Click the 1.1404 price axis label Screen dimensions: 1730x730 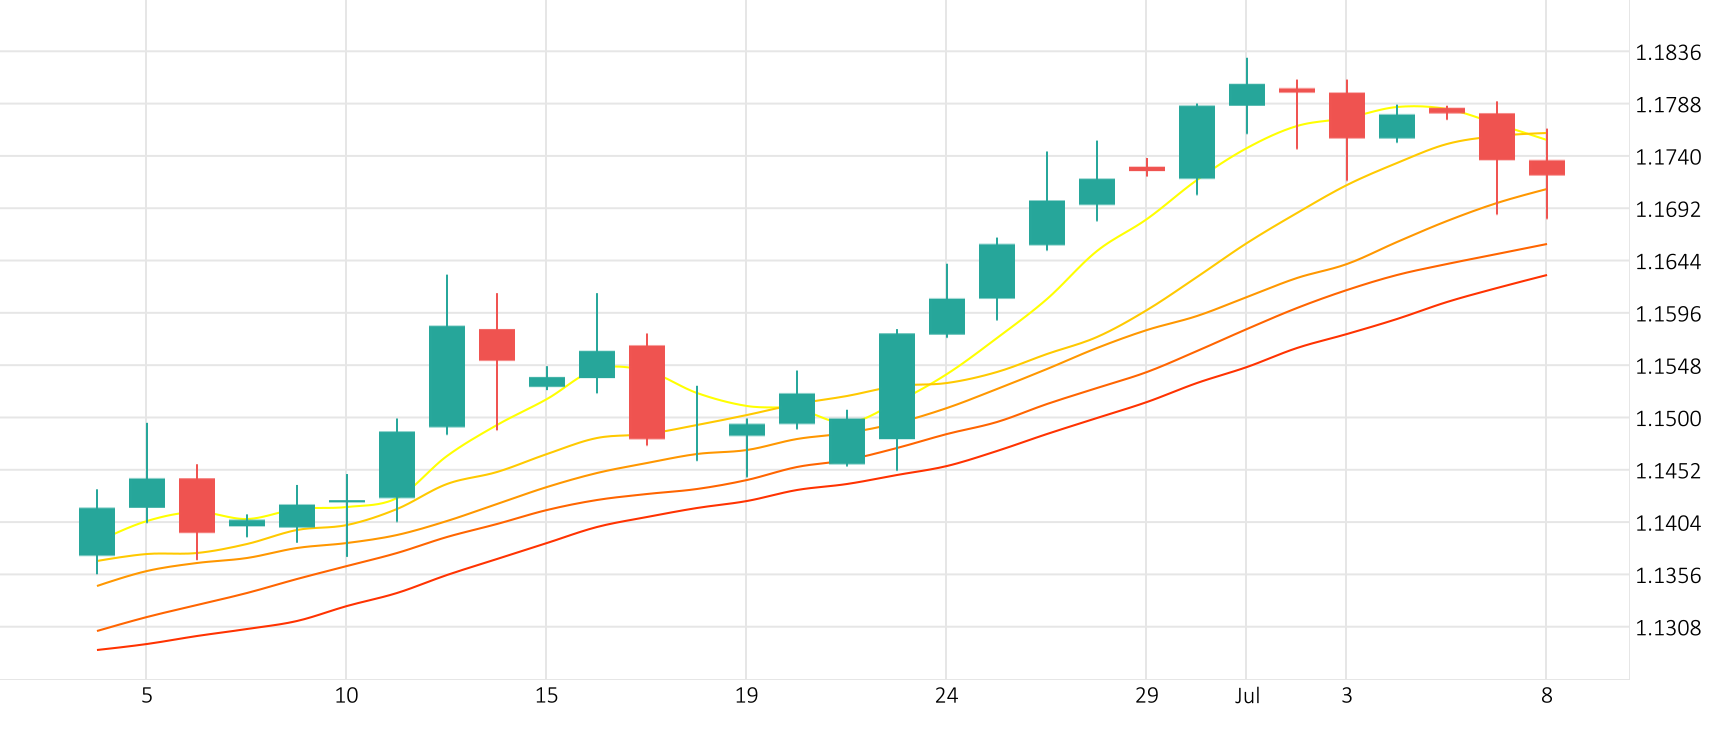[x=1668, y=523]
